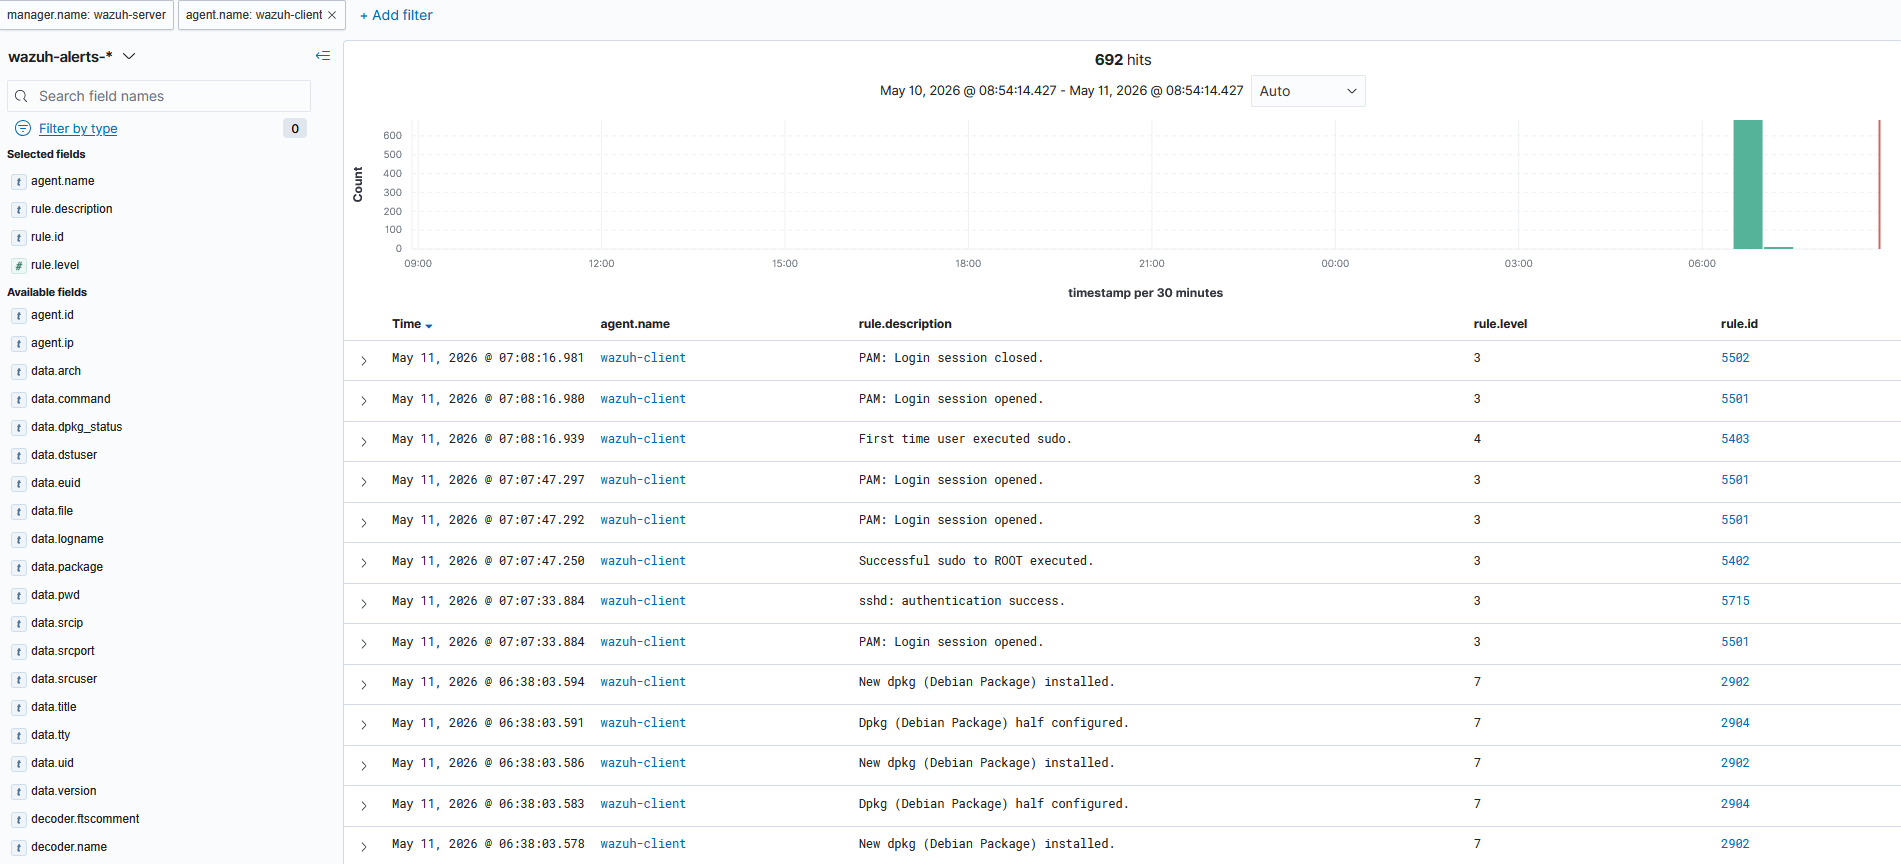Open the Filter by type link

[78, 128]
